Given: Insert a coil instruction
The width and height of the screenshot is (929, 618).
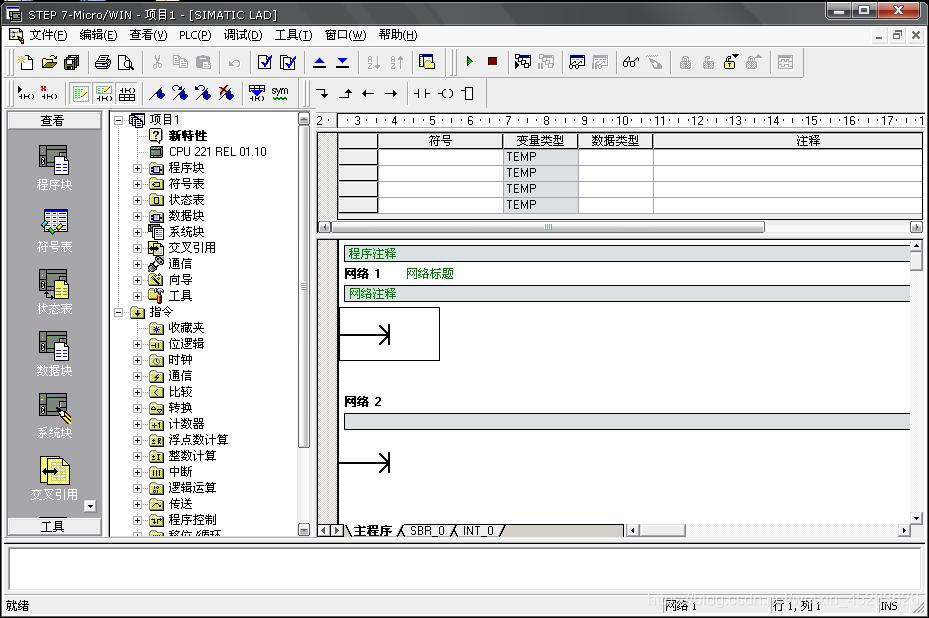Looking at the screenshot, I should [446, 93].
